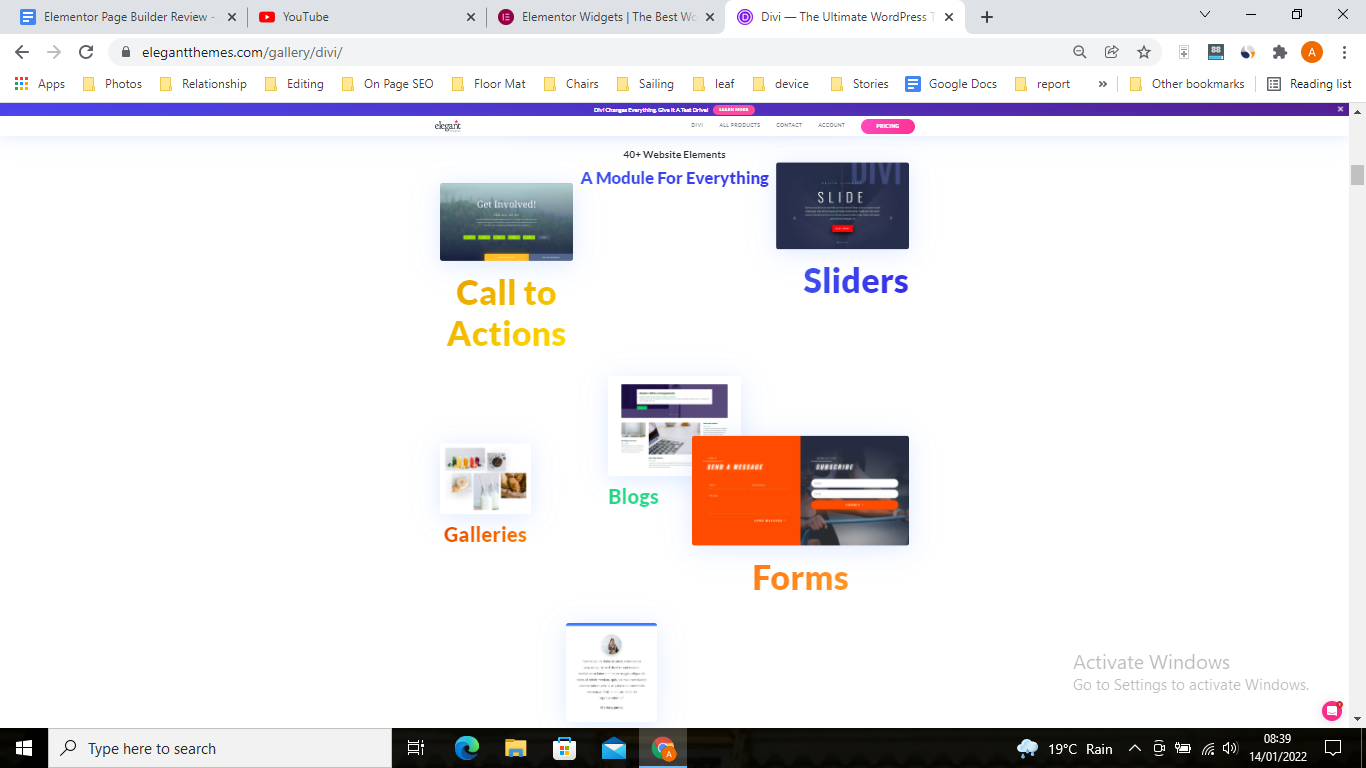
Task: Switch to the Elementor Widgets tab
Action: (x=605, y=17)
